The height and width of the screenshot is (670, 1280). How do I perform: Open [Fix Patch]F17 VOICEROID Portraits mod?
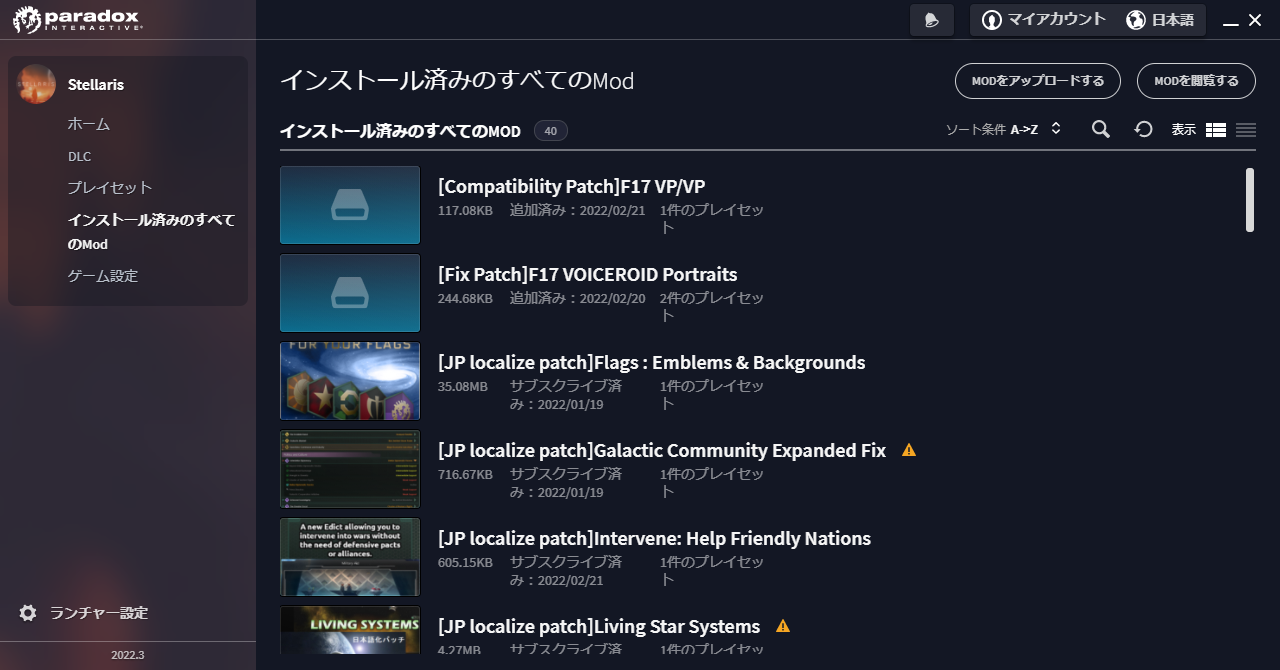[x=588, y=274]
